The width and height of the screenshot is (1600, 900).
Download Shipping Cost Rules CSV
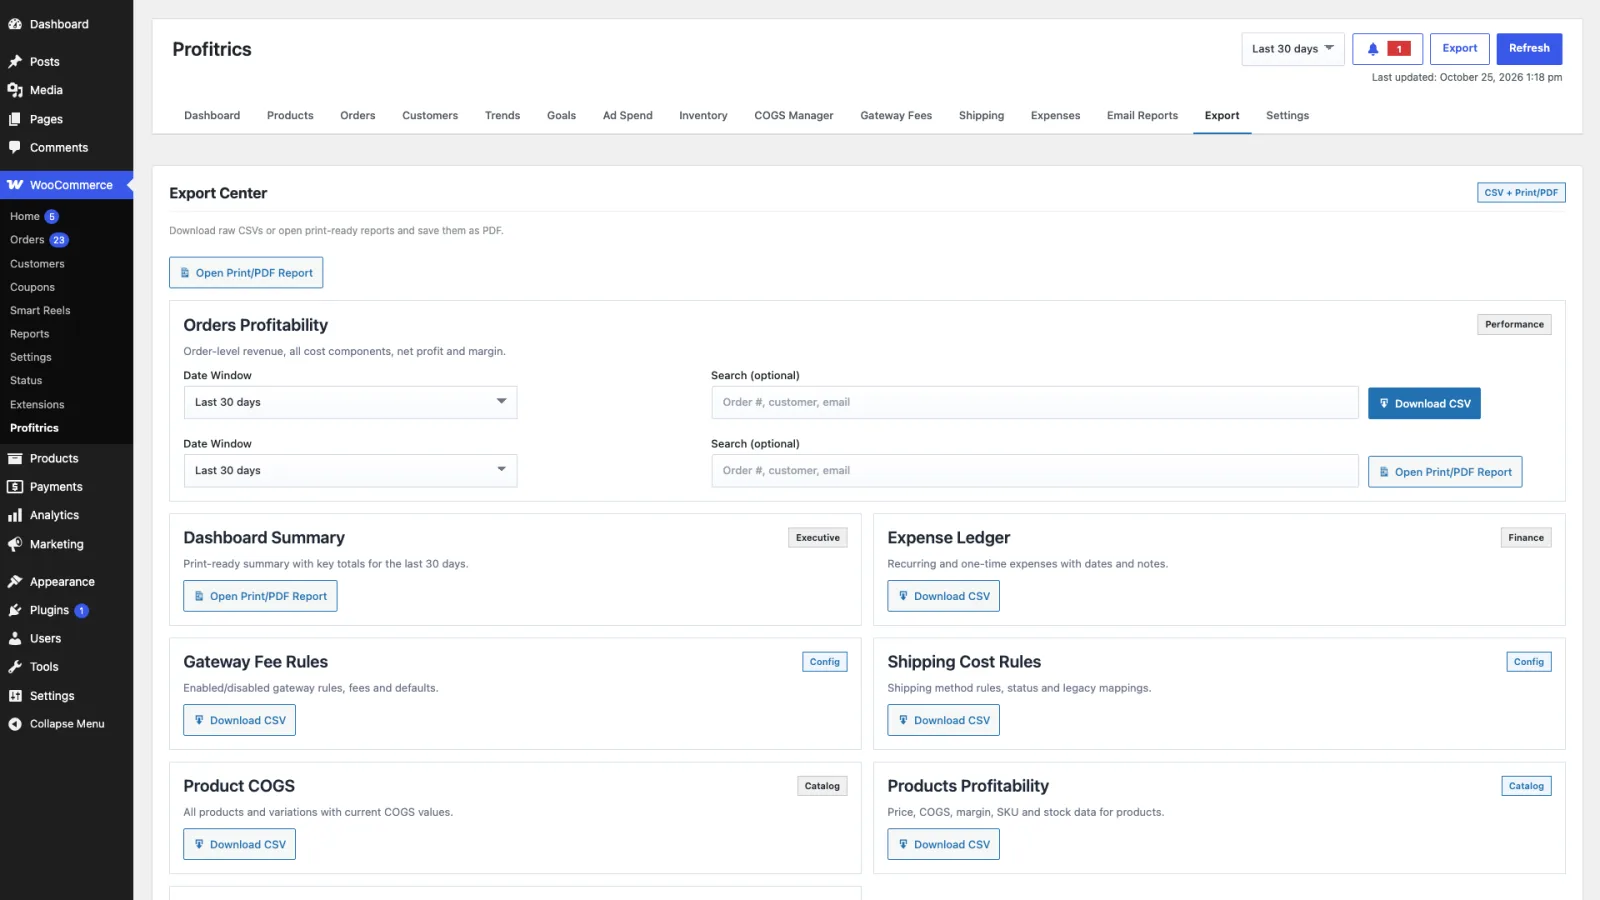pos(943,720)
